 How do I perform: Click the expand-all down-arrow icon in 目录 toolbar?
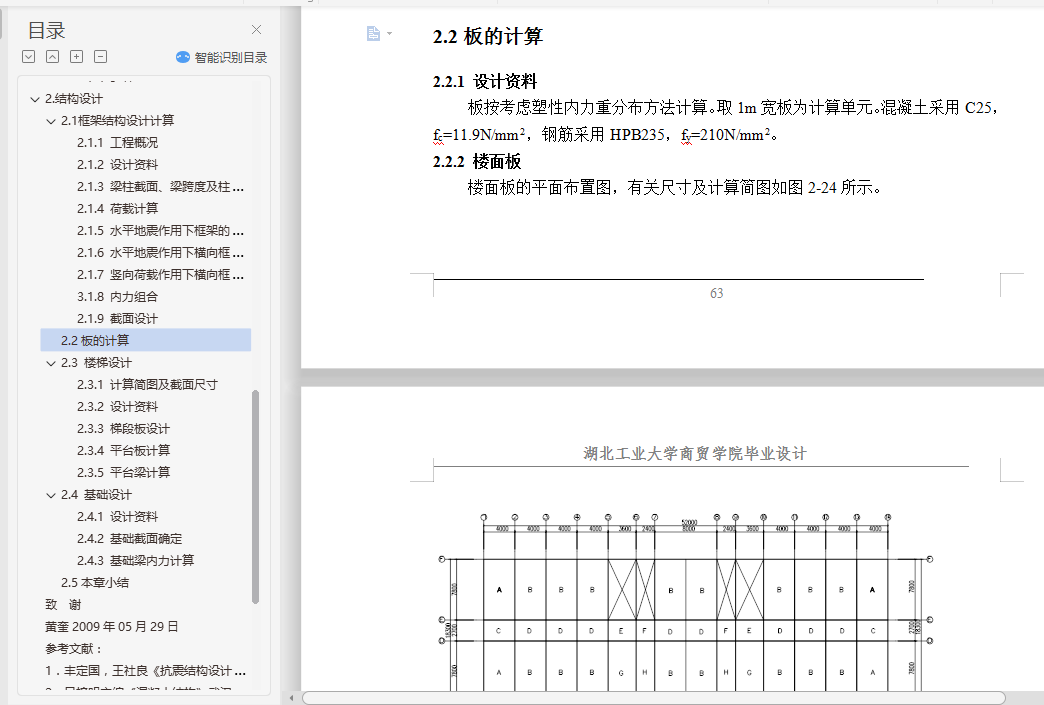(x=29, y=57)
